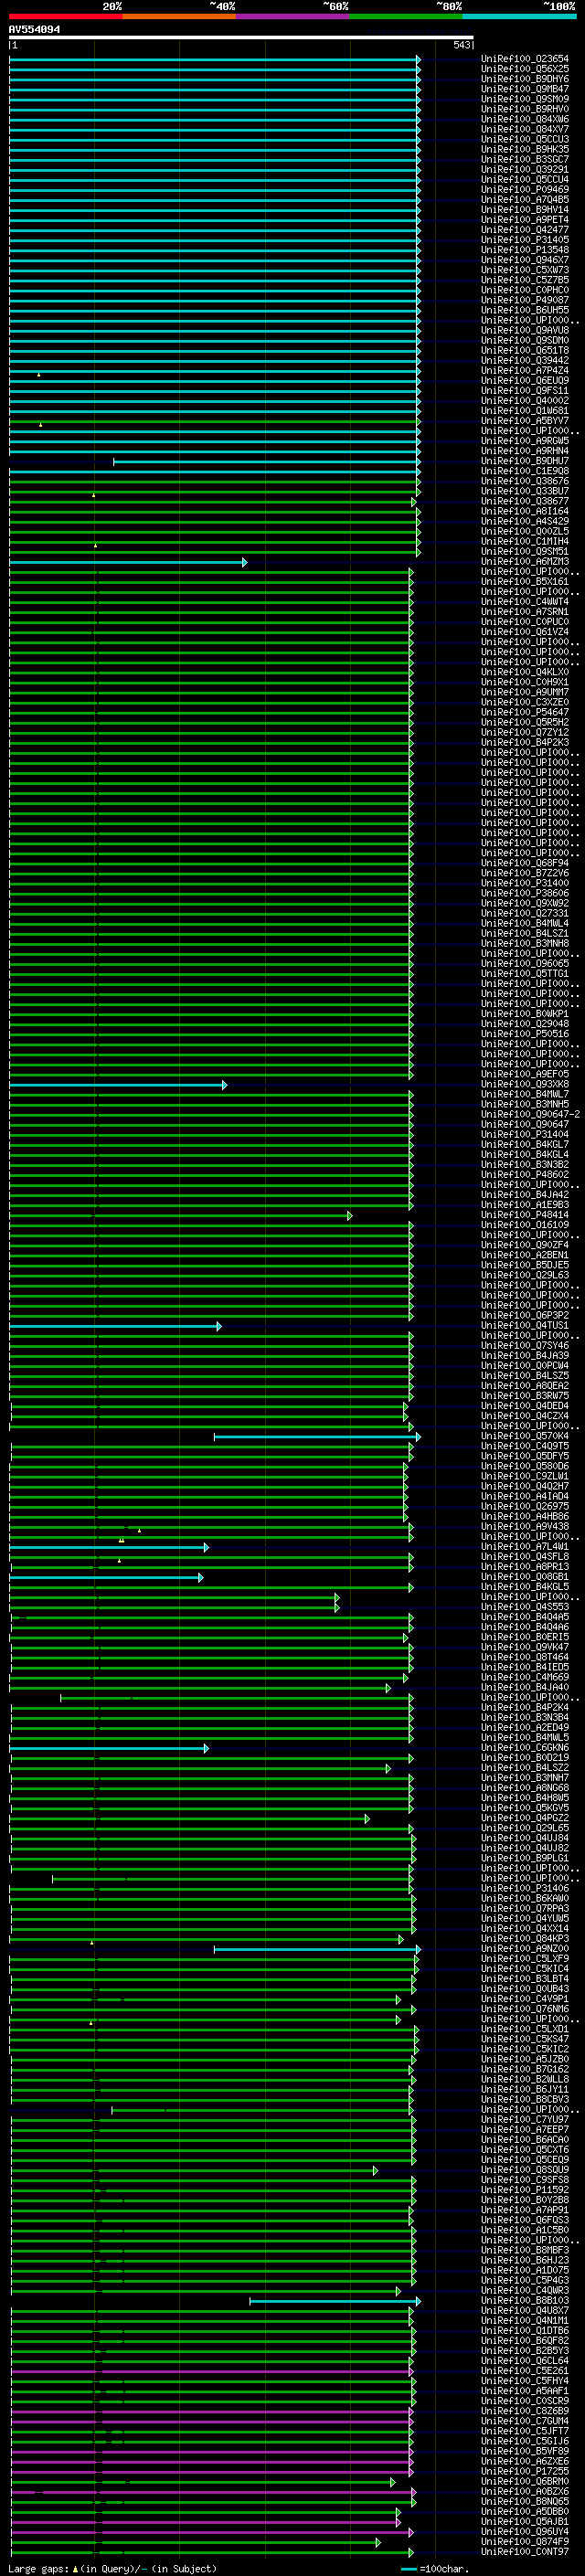Click the AV554094 query name label
This screenshot has width=585, height=2576.
[x=34, y=29]
